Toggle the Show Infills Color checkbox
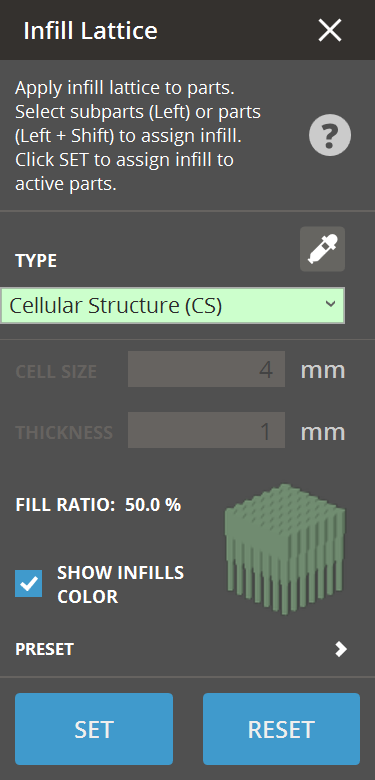 pyautogui.click(x=28, y=584)
